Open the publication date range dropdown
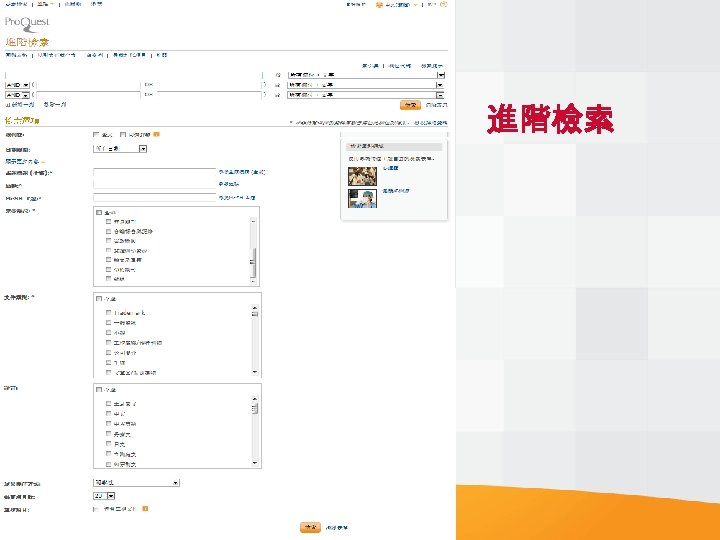The width and height of the screenshot is (720, 540). [120, 149]
